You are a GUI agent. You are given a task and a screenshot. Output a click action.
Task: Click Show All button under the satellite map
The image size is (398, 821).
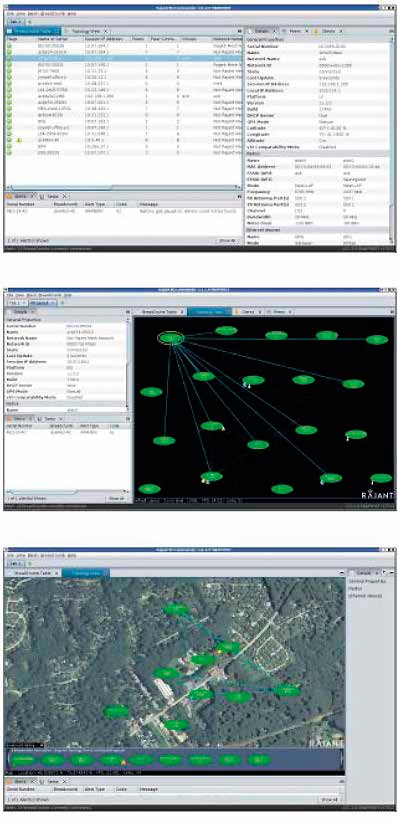(x=329, y=800)
